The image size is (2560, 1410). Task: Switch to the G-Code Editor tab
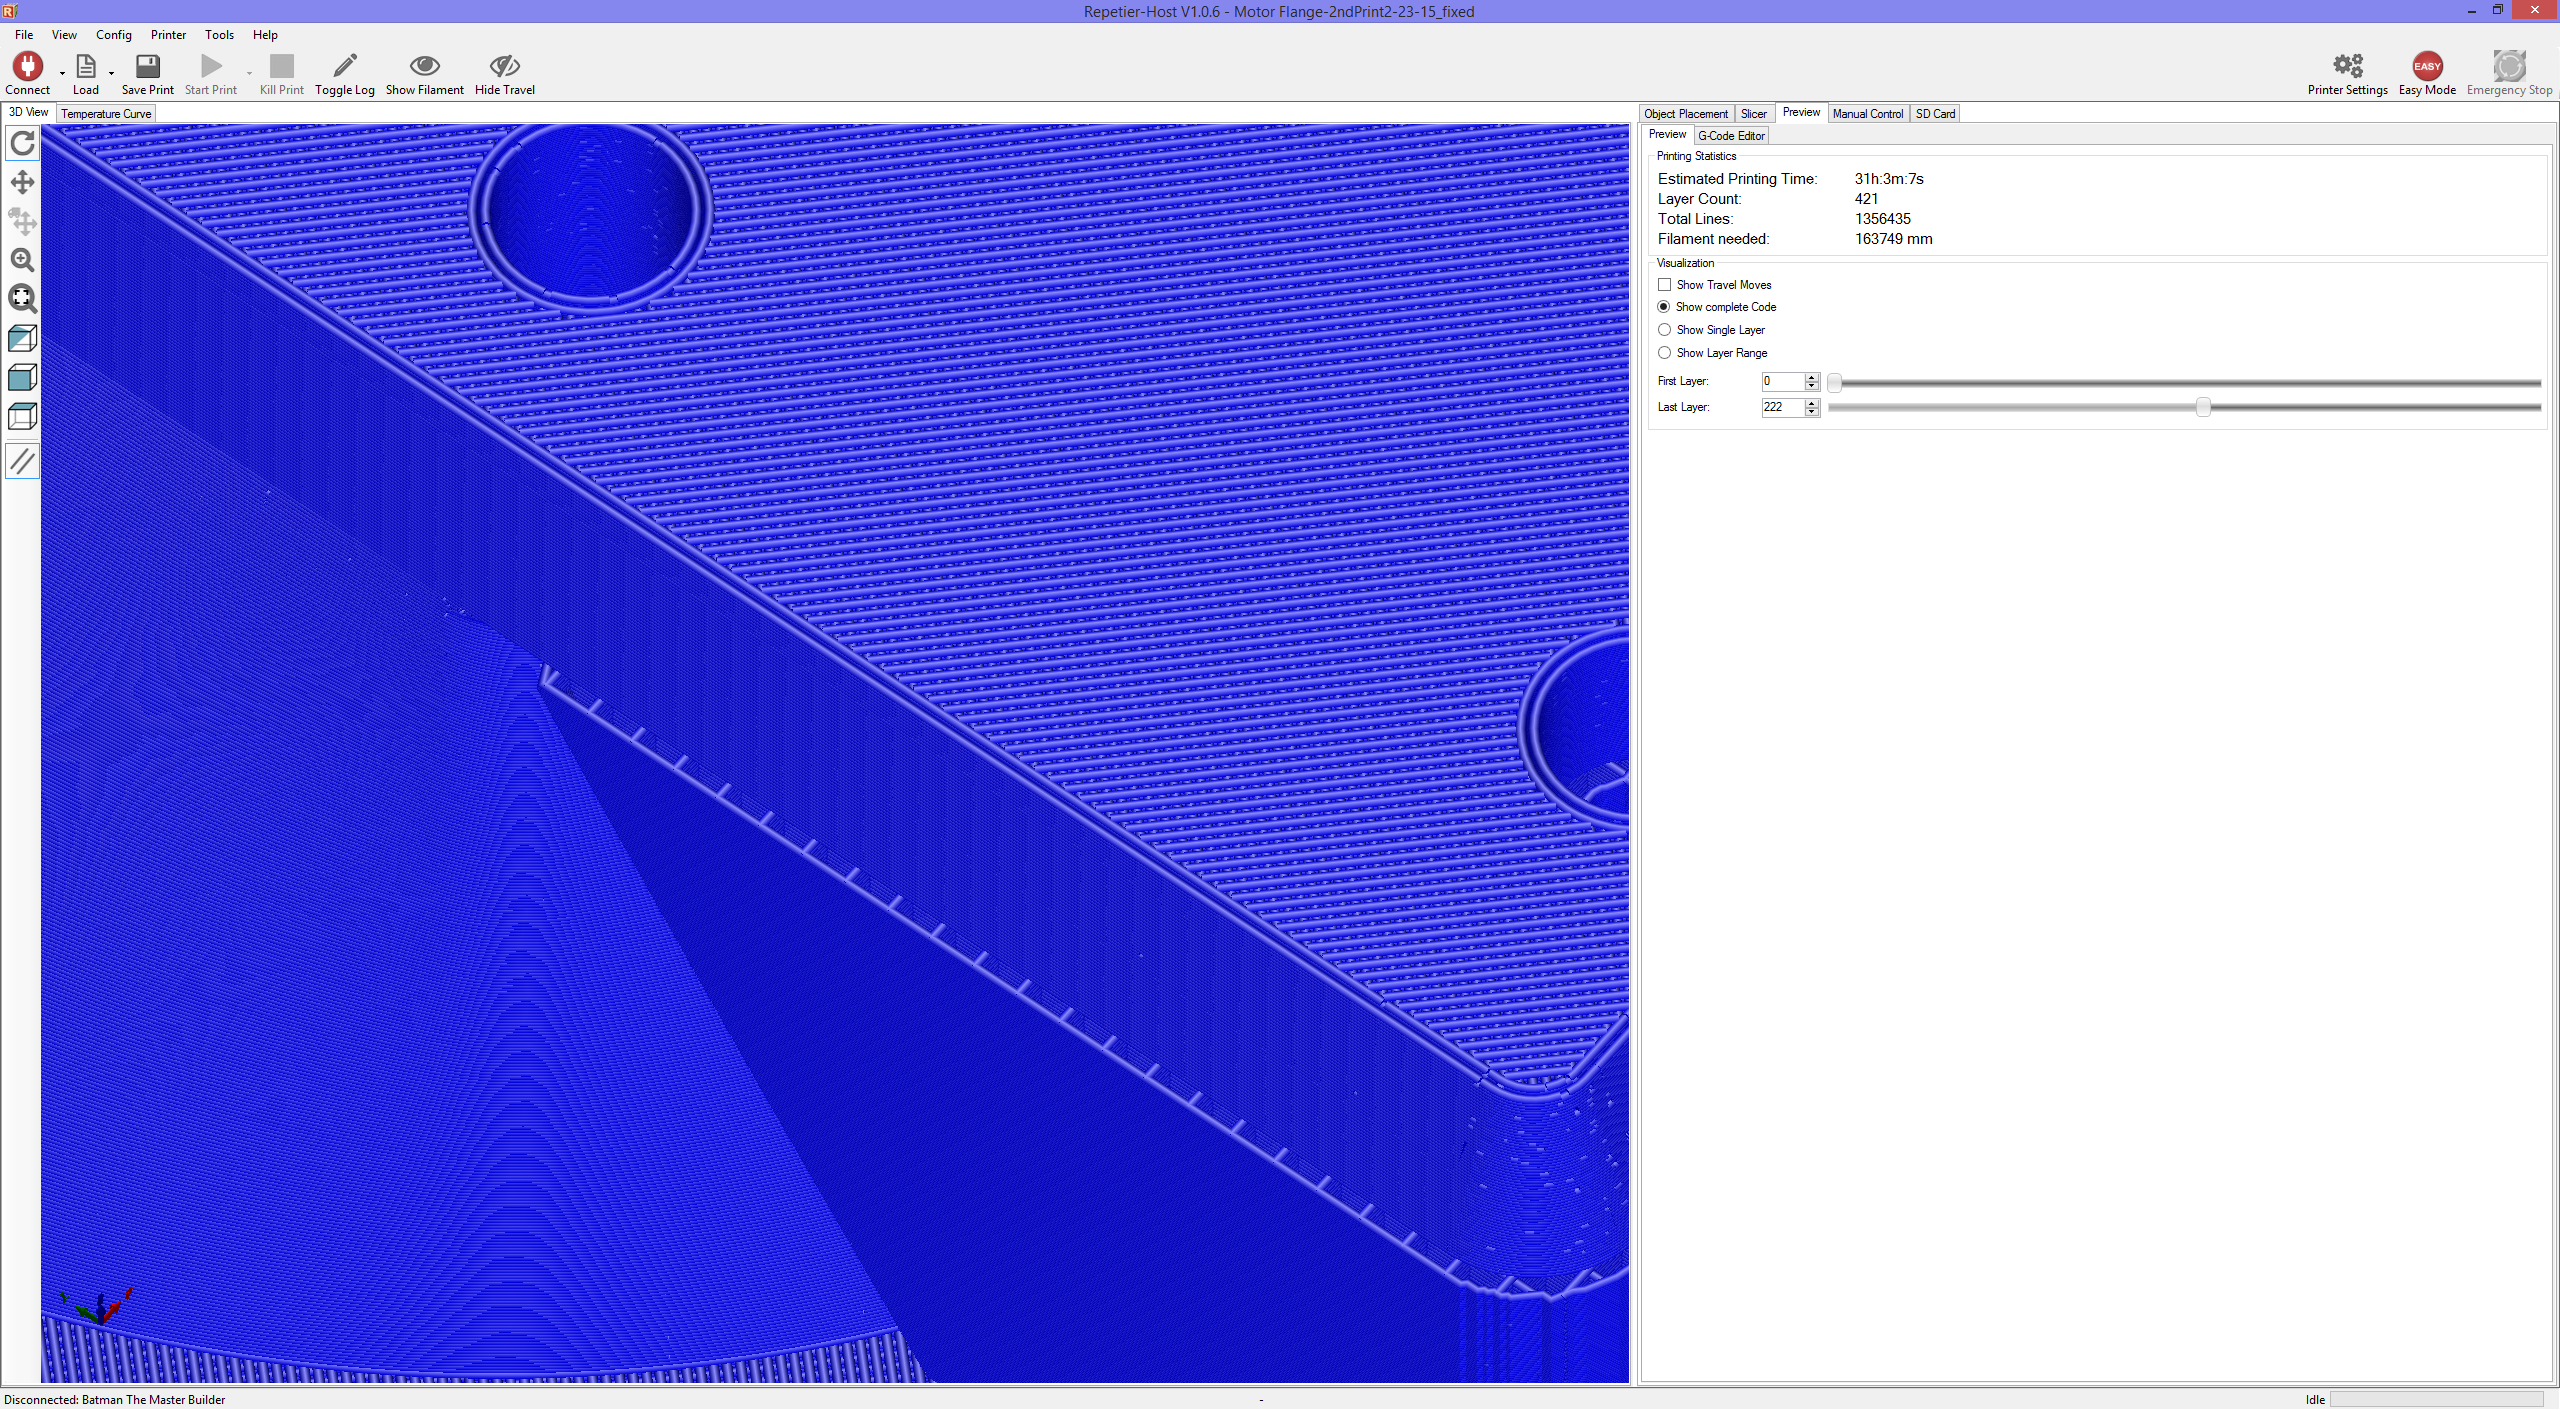(x=1731, y=136)
